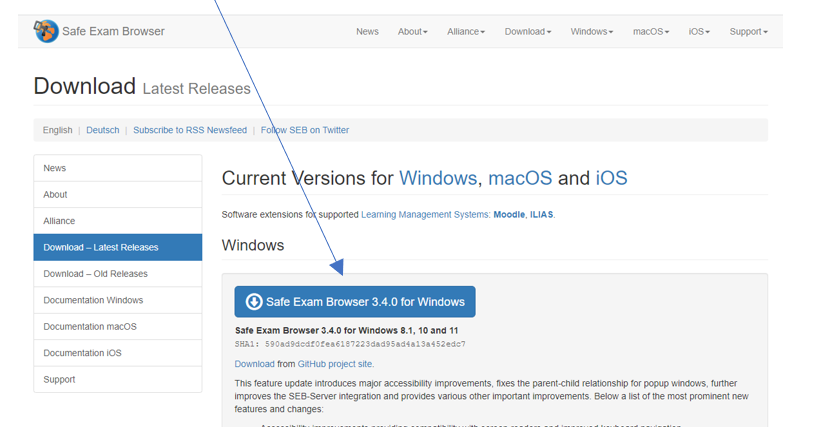Open the GitHub project site link

[335, 364]
